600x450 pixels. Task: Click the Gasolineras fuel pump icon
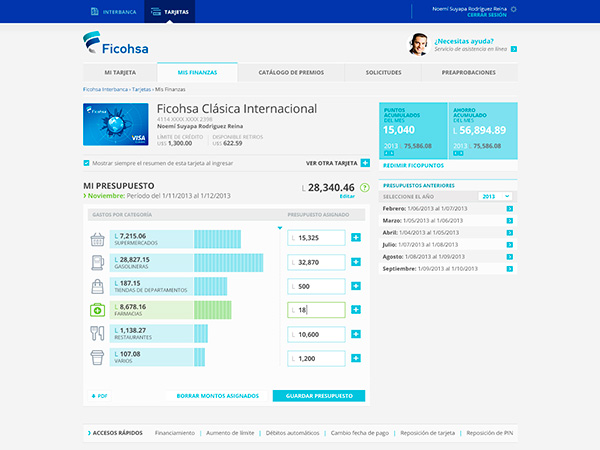pos(98,263)
